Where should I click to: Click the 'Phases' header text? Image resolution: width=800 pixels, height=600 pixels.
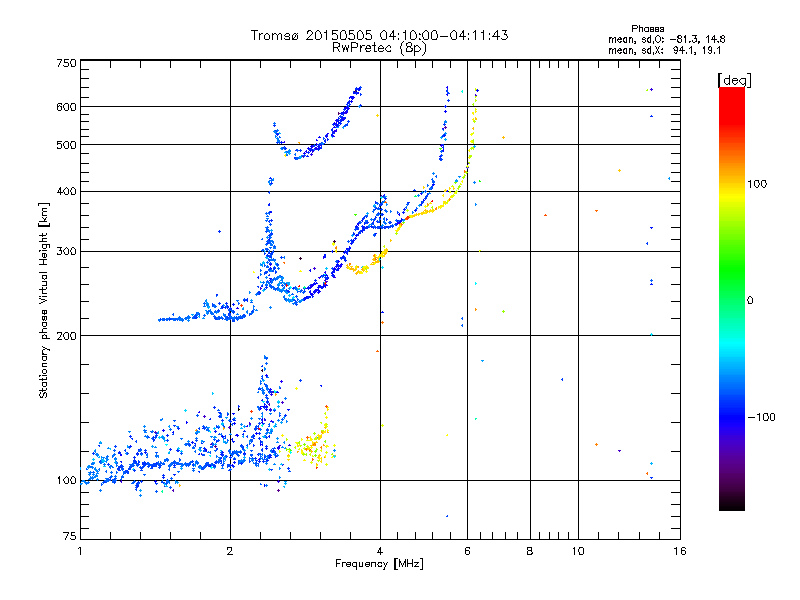(647, 29)
